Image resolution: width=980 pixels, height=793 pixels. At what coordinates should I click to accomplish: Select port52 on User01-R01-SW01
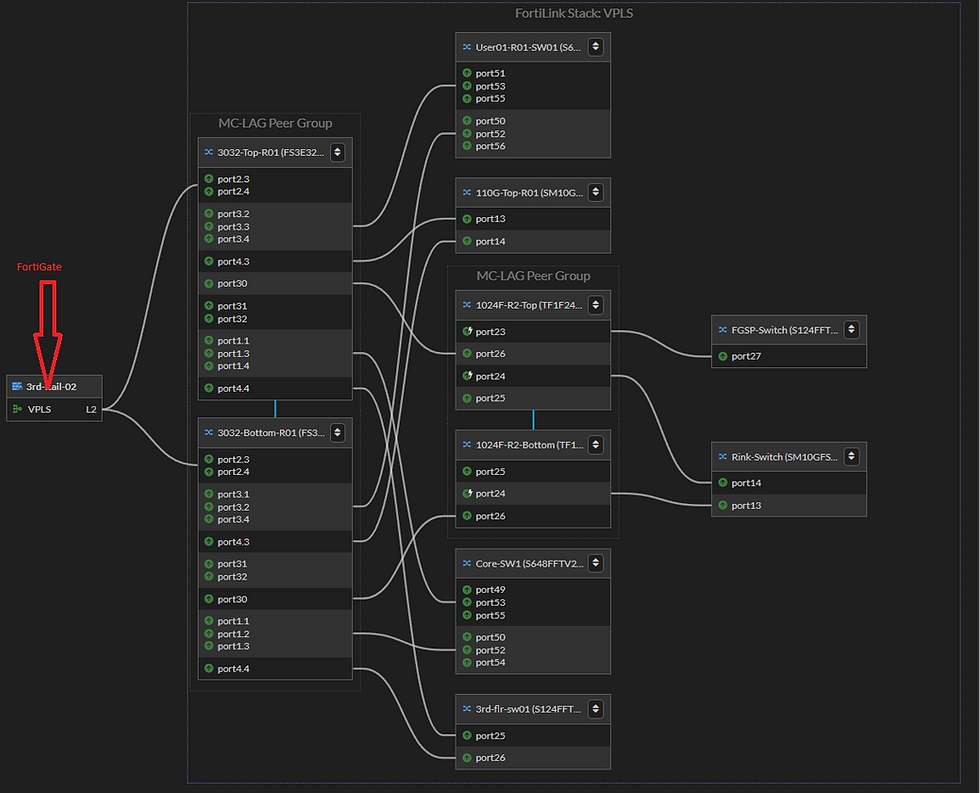click(x=490, y=134)
